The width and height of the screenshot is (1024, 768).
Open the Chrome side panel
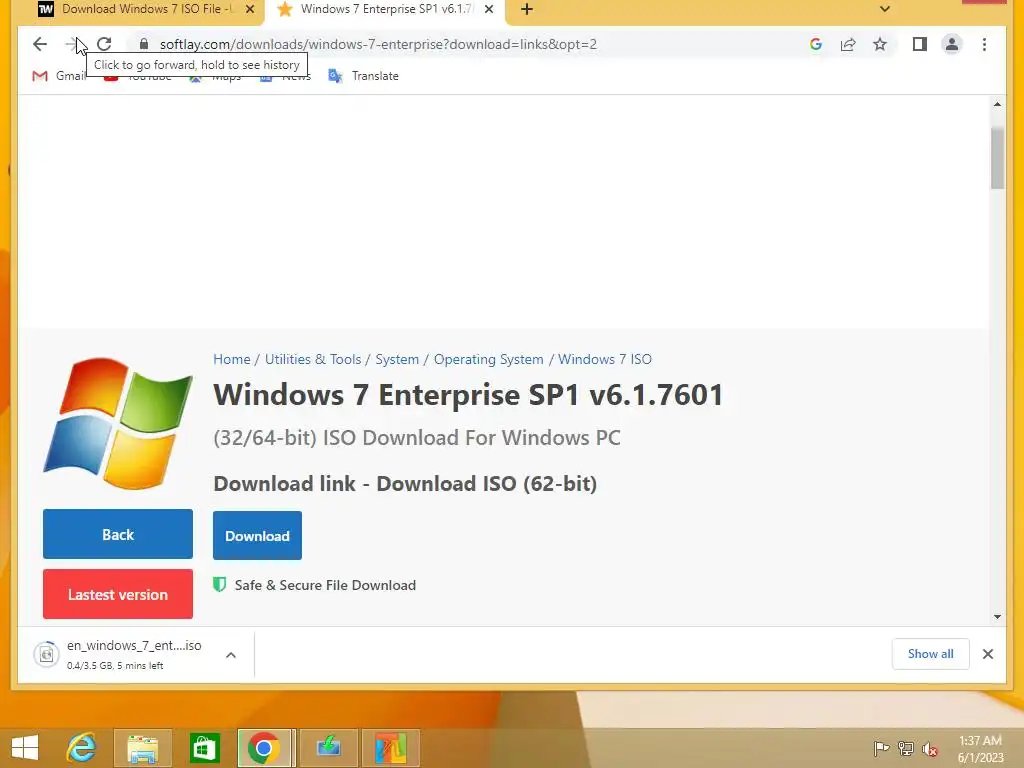920,44
